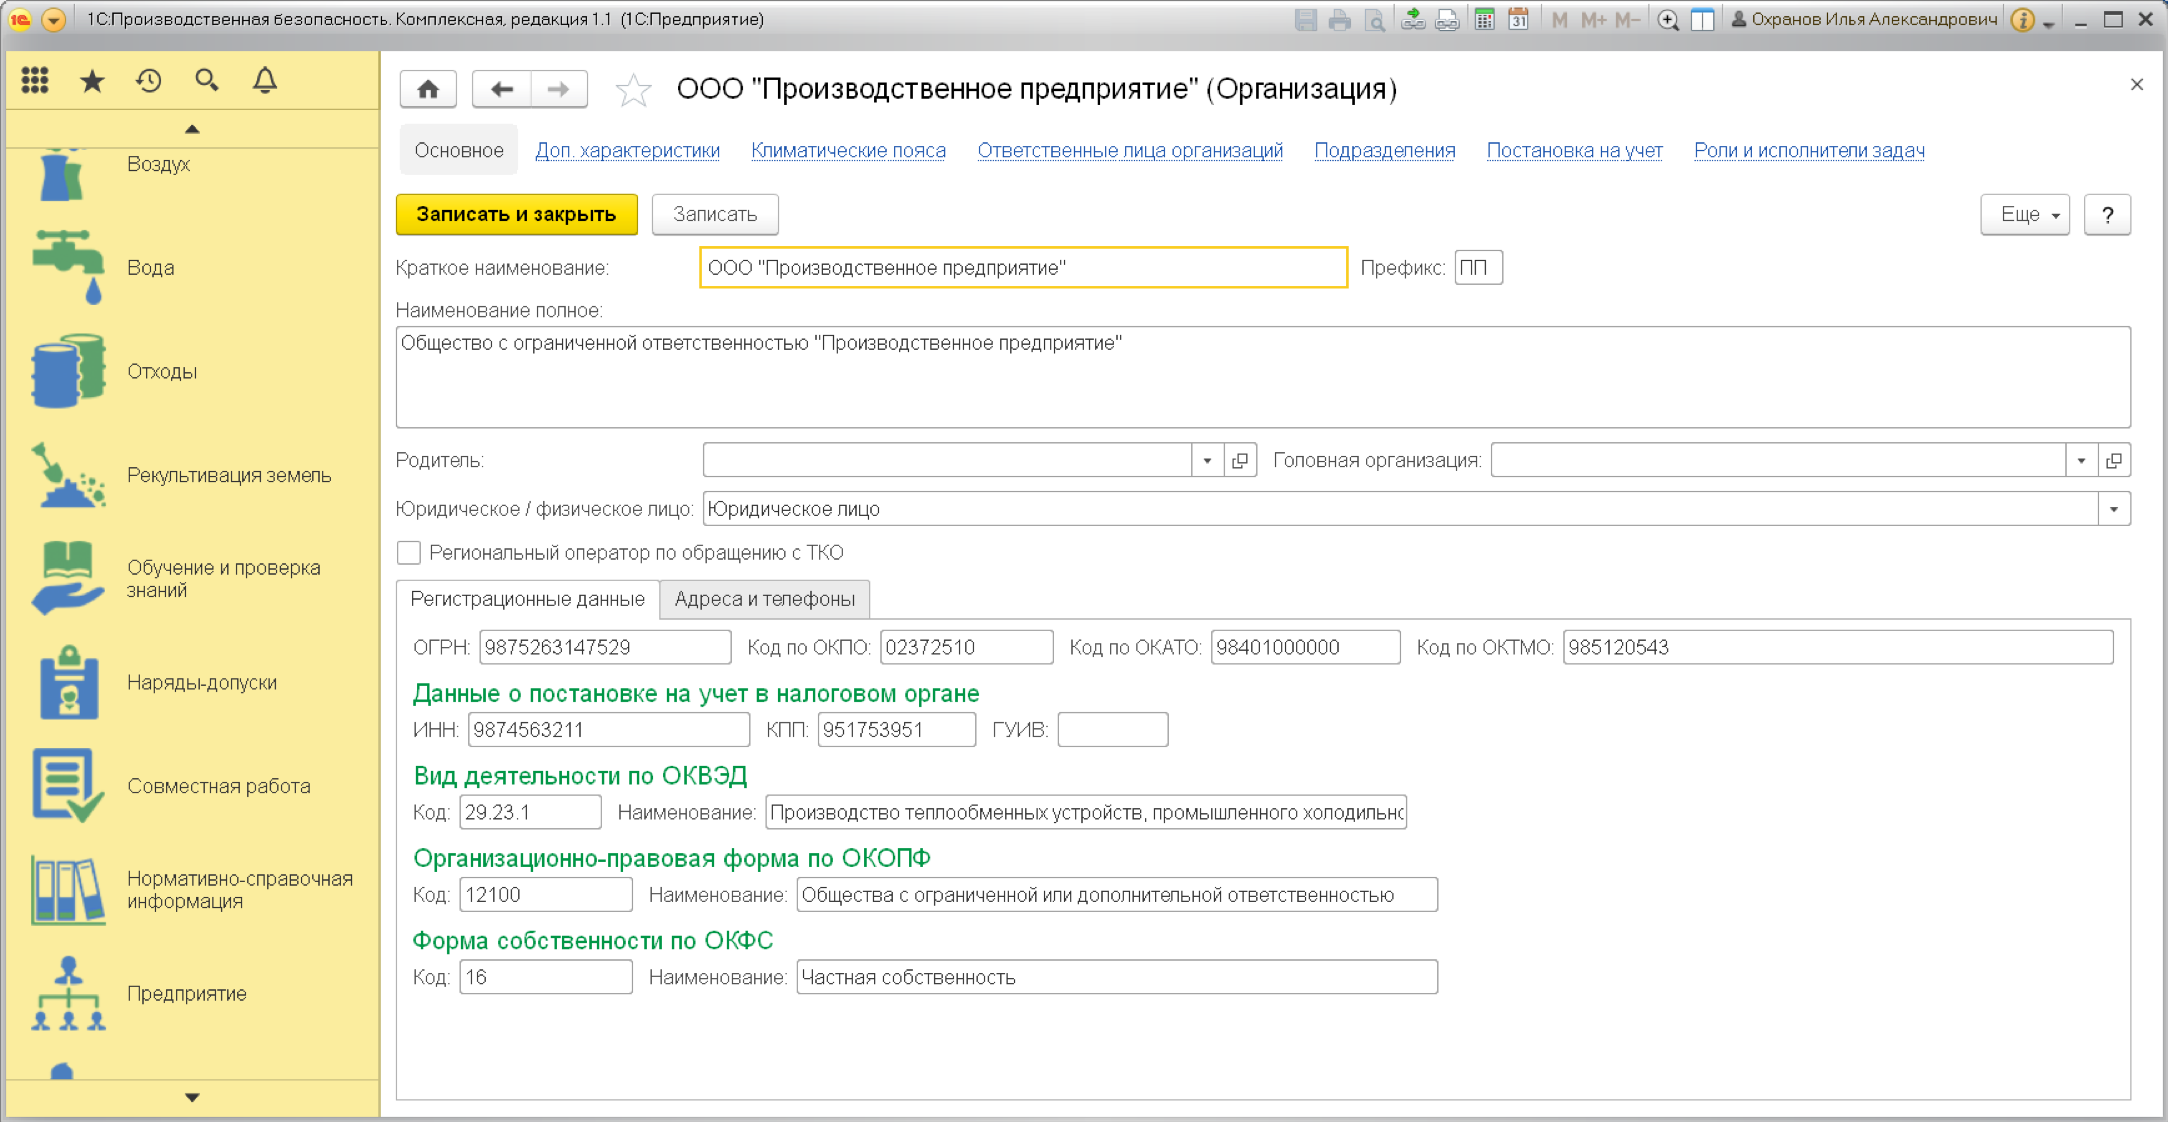
Task: Click the ИНН field
Action: point(608,729)
